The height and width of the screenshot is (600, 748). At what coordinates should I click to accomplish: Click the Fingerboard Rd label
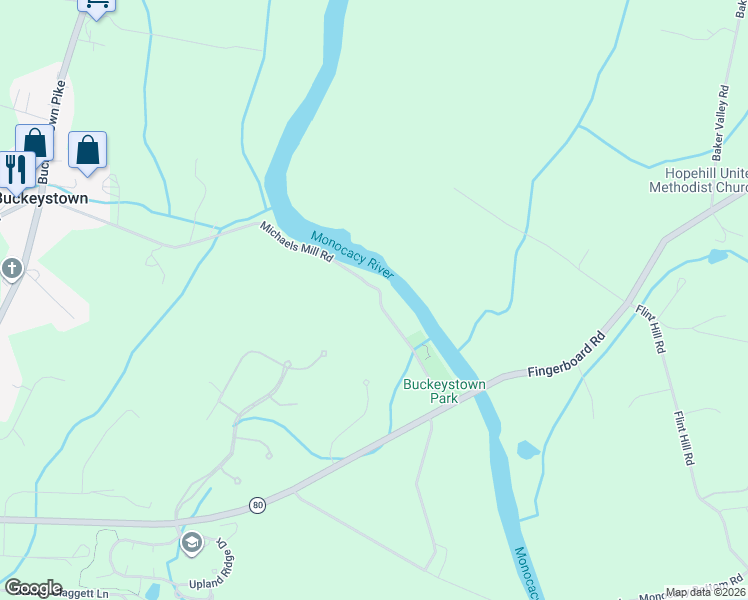tap(567, 354)
